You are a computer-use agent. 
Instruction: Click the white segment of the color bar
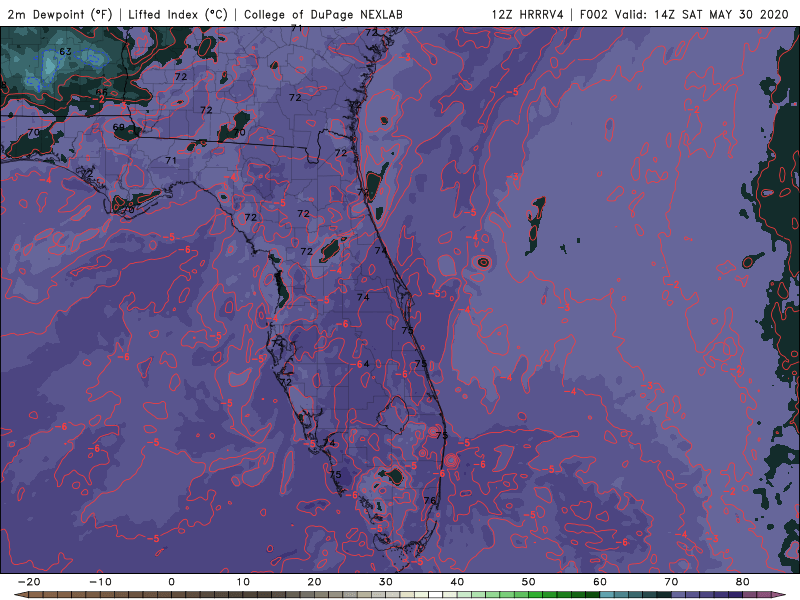436,595
